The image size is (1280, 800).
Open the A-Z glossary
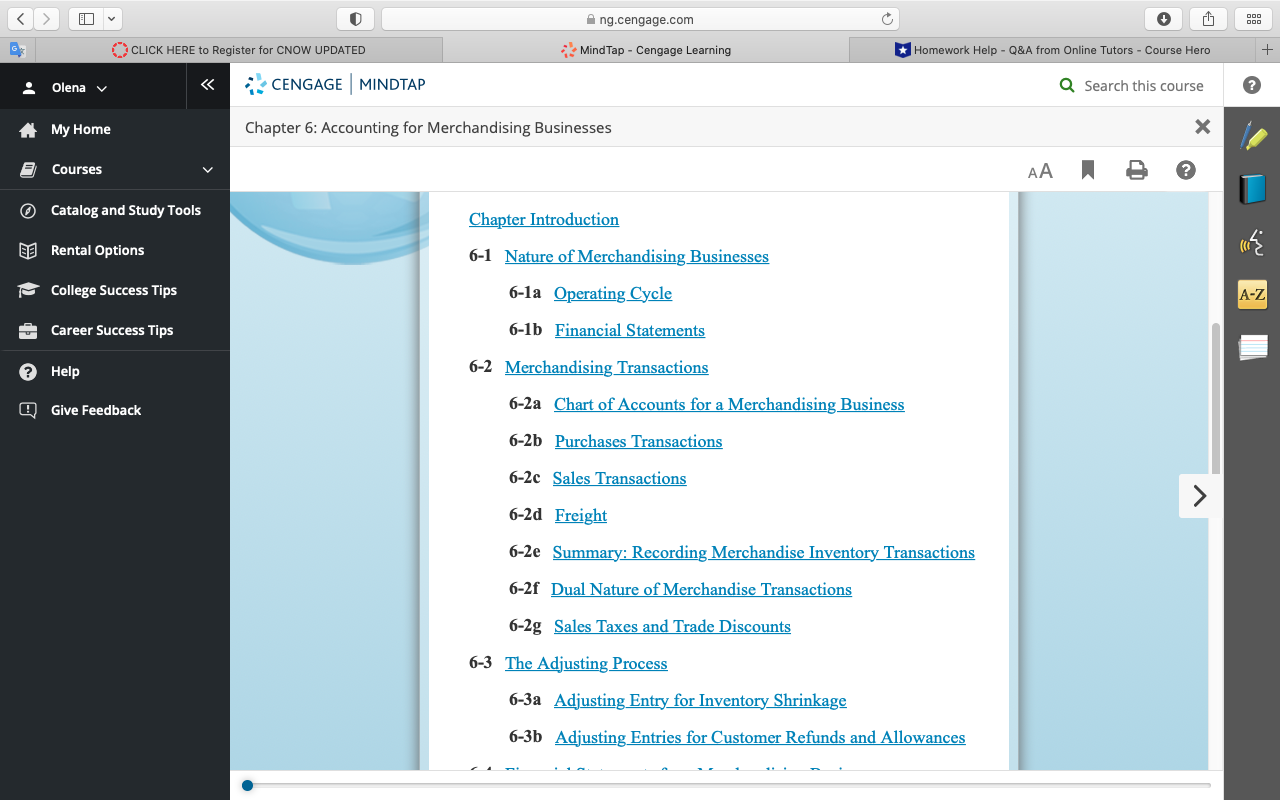pos(1253,295)
